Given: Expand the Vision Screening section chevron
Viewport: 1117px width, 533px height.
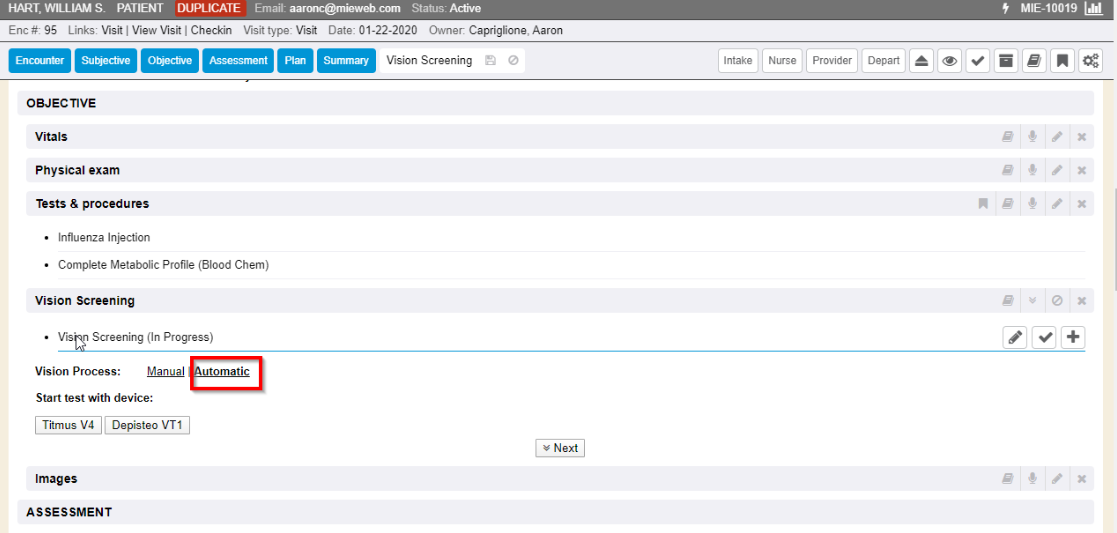Looking at the screenshot, I should (x=1032, y=301).
